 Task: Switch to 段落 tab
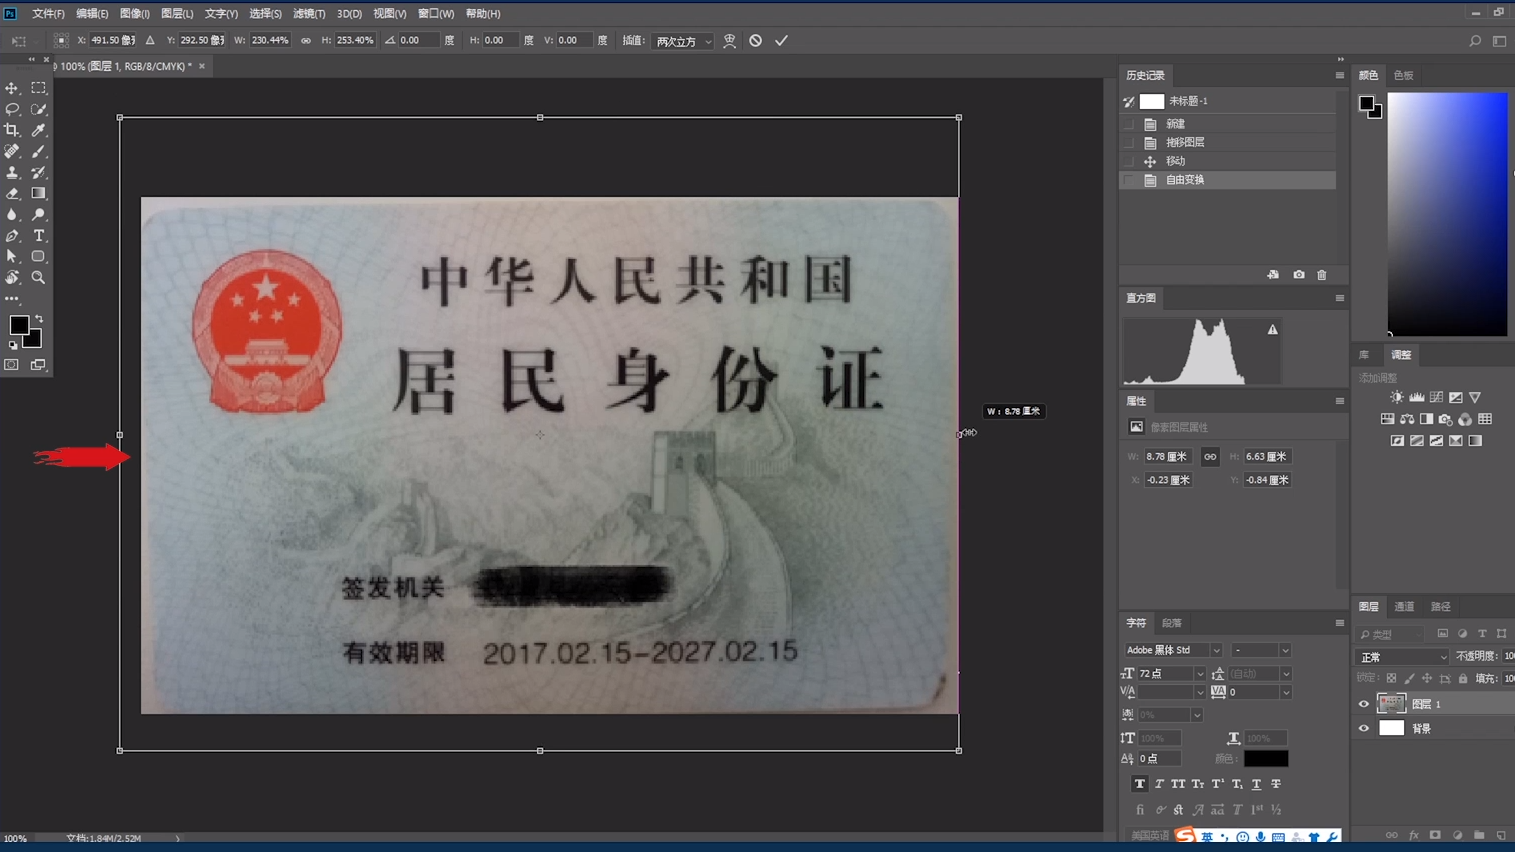tap(1171, 623)
